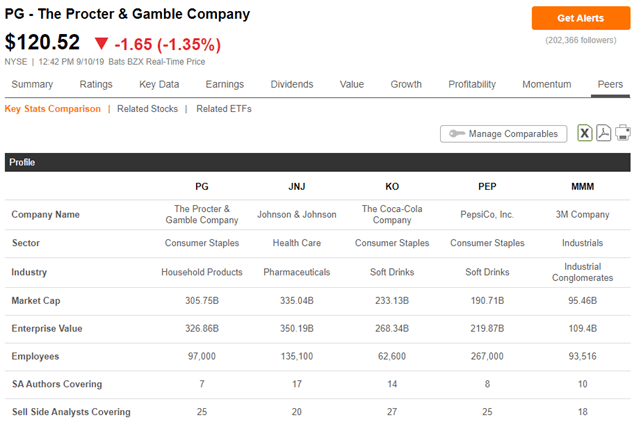641x429 pixels.
Task: View the Related Stocks link
Action: pyautogui.click(x=147, y=109)
